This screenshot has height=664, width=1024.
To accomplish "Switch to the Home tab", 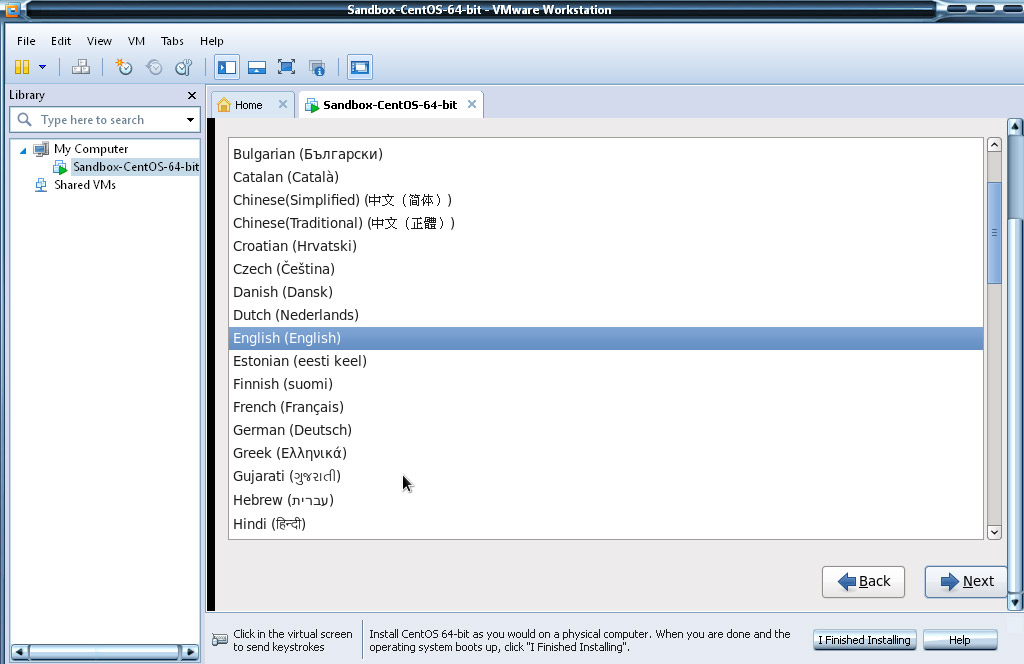I will pyautogui.click(x=248, y=105).
